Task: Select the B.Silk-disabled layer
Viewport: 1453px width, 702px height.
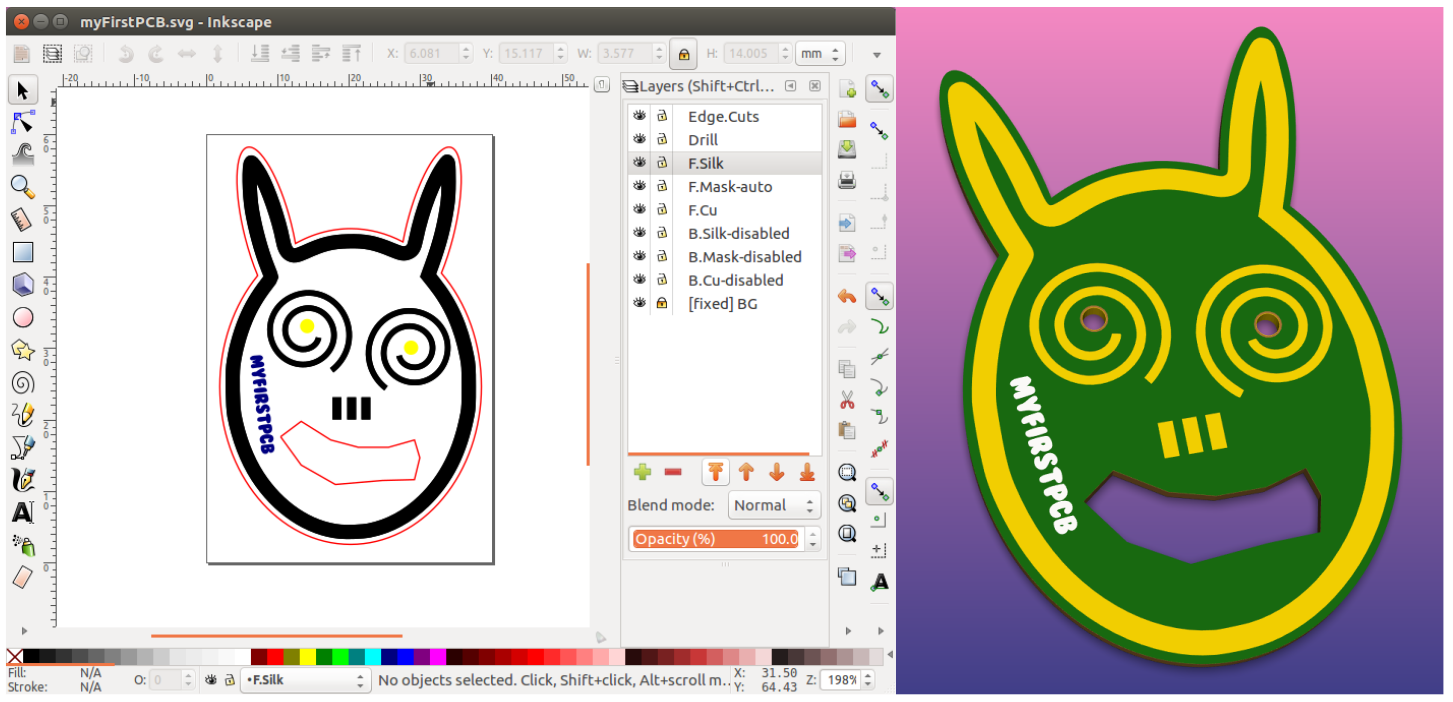Action: pos(738,233)
